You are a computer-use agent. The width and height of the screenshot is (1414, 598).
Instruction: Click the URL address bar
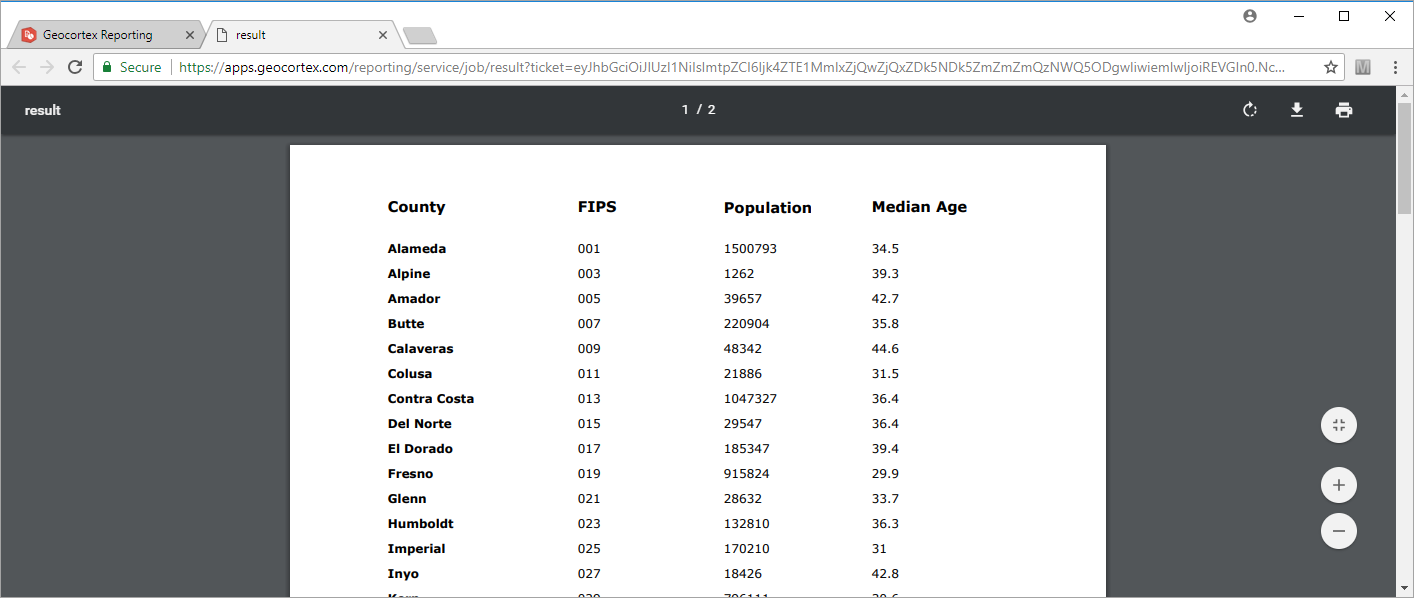[x=730, y=67]
